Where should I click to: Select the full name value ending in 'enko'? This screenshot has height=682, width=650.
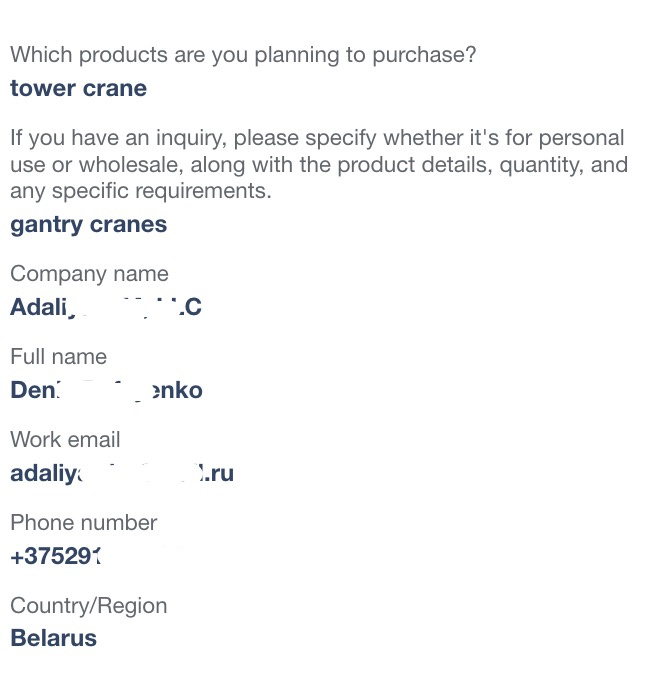(107, 390)
